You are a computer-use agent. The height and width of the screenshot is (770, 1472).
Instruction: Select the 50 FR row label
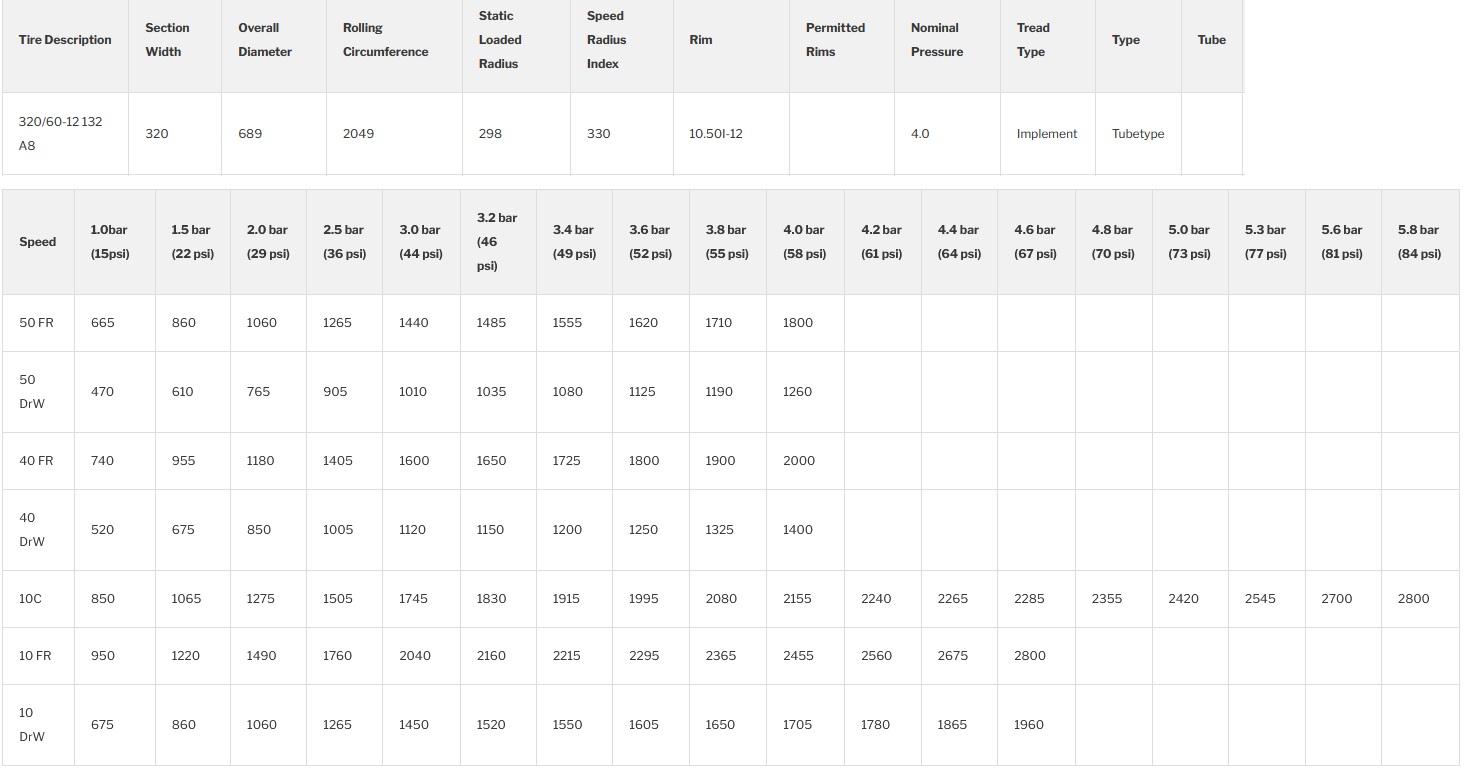[x=36, y=323]
